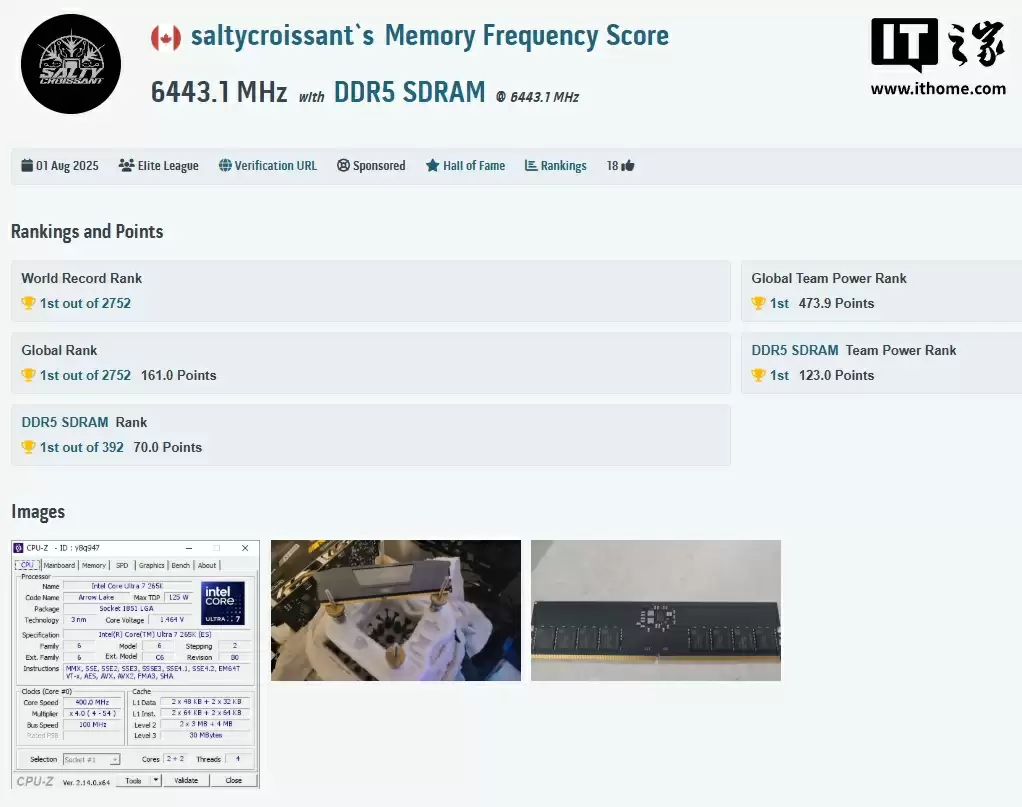Open the LN2 cooling pot photo thumbnail
The width and height of the screenshot is (1022, 807).
(395, 610)
